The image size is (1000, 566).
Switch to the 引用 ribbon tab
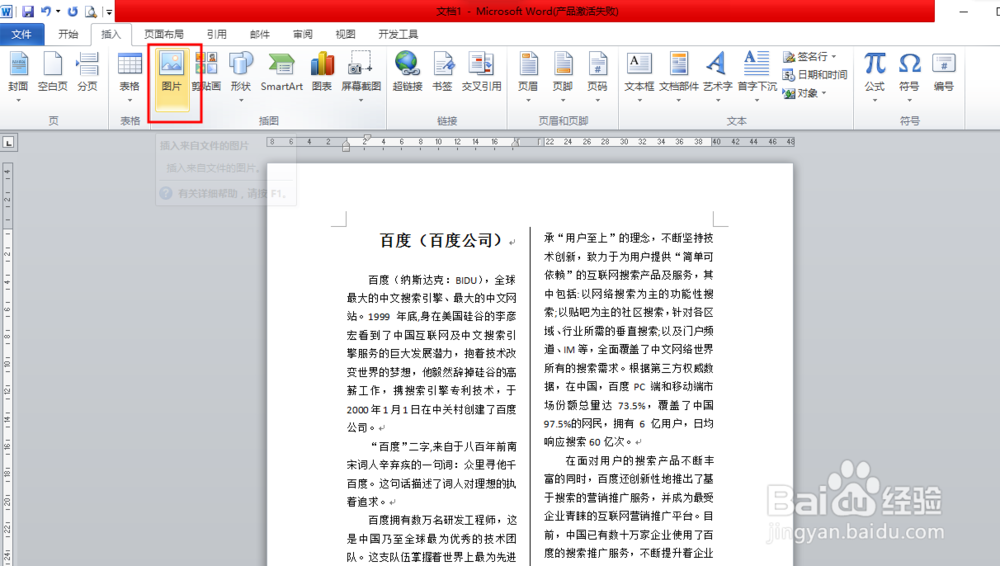217,34
